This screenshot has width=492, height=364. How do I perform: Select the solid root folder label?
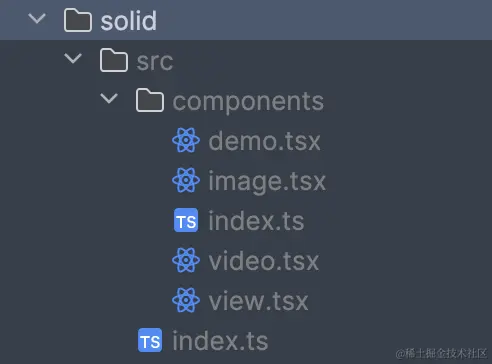[x=129, y=21]
